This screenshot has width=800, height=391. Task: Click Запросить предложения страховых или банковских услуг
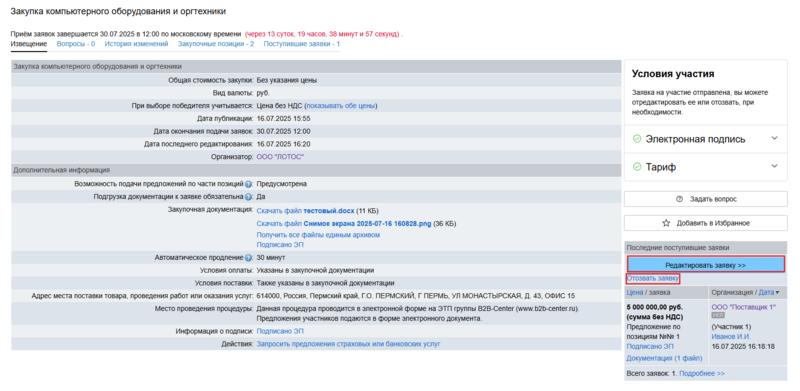[348, 344]
